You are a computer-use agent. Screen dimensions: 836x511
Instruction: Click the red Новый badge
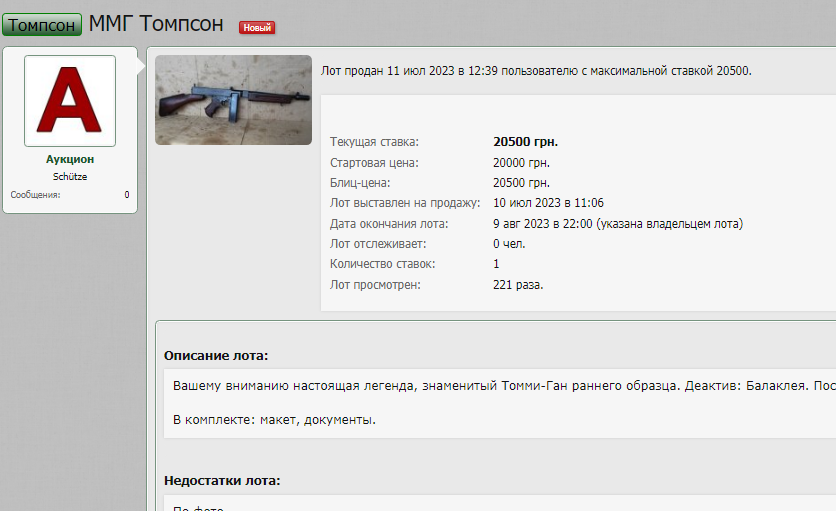click(257, 27)
